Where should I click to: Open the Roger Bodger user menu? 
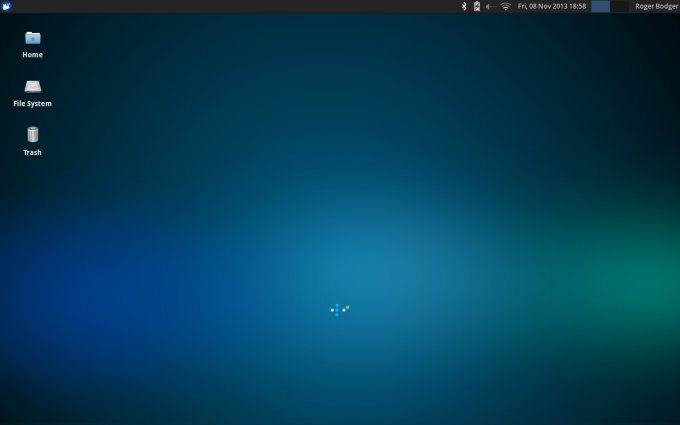click(656, 6)
